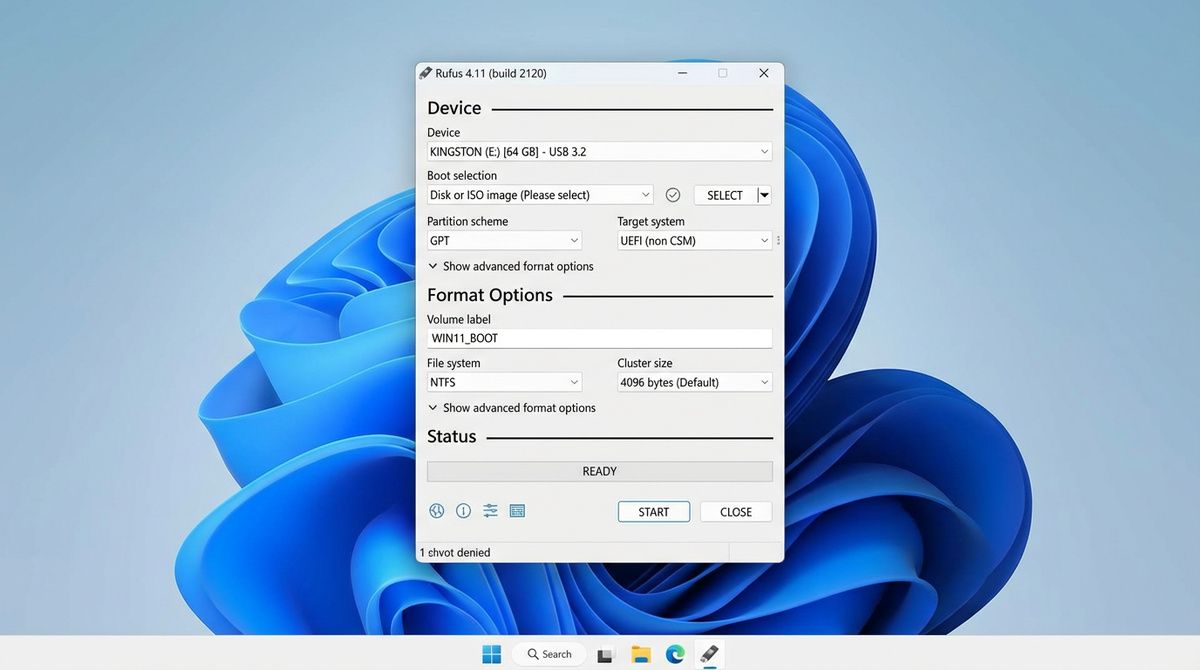This screenshot has width=1200, height=670.
Task: Open the Partition scheme GPT dropdown
Action: [504, 241]
